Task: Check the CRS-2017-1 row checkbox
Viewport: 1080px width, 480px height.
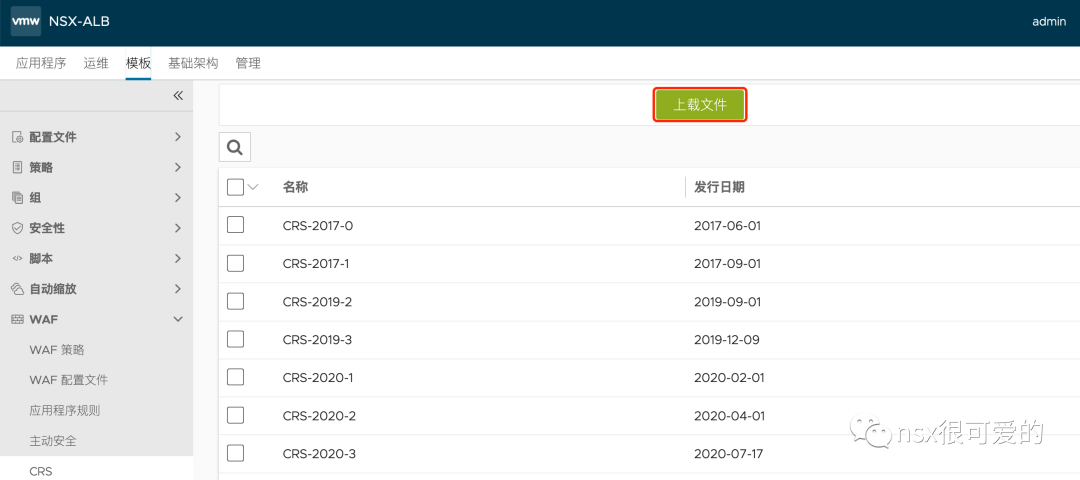Action: (236, 263)
